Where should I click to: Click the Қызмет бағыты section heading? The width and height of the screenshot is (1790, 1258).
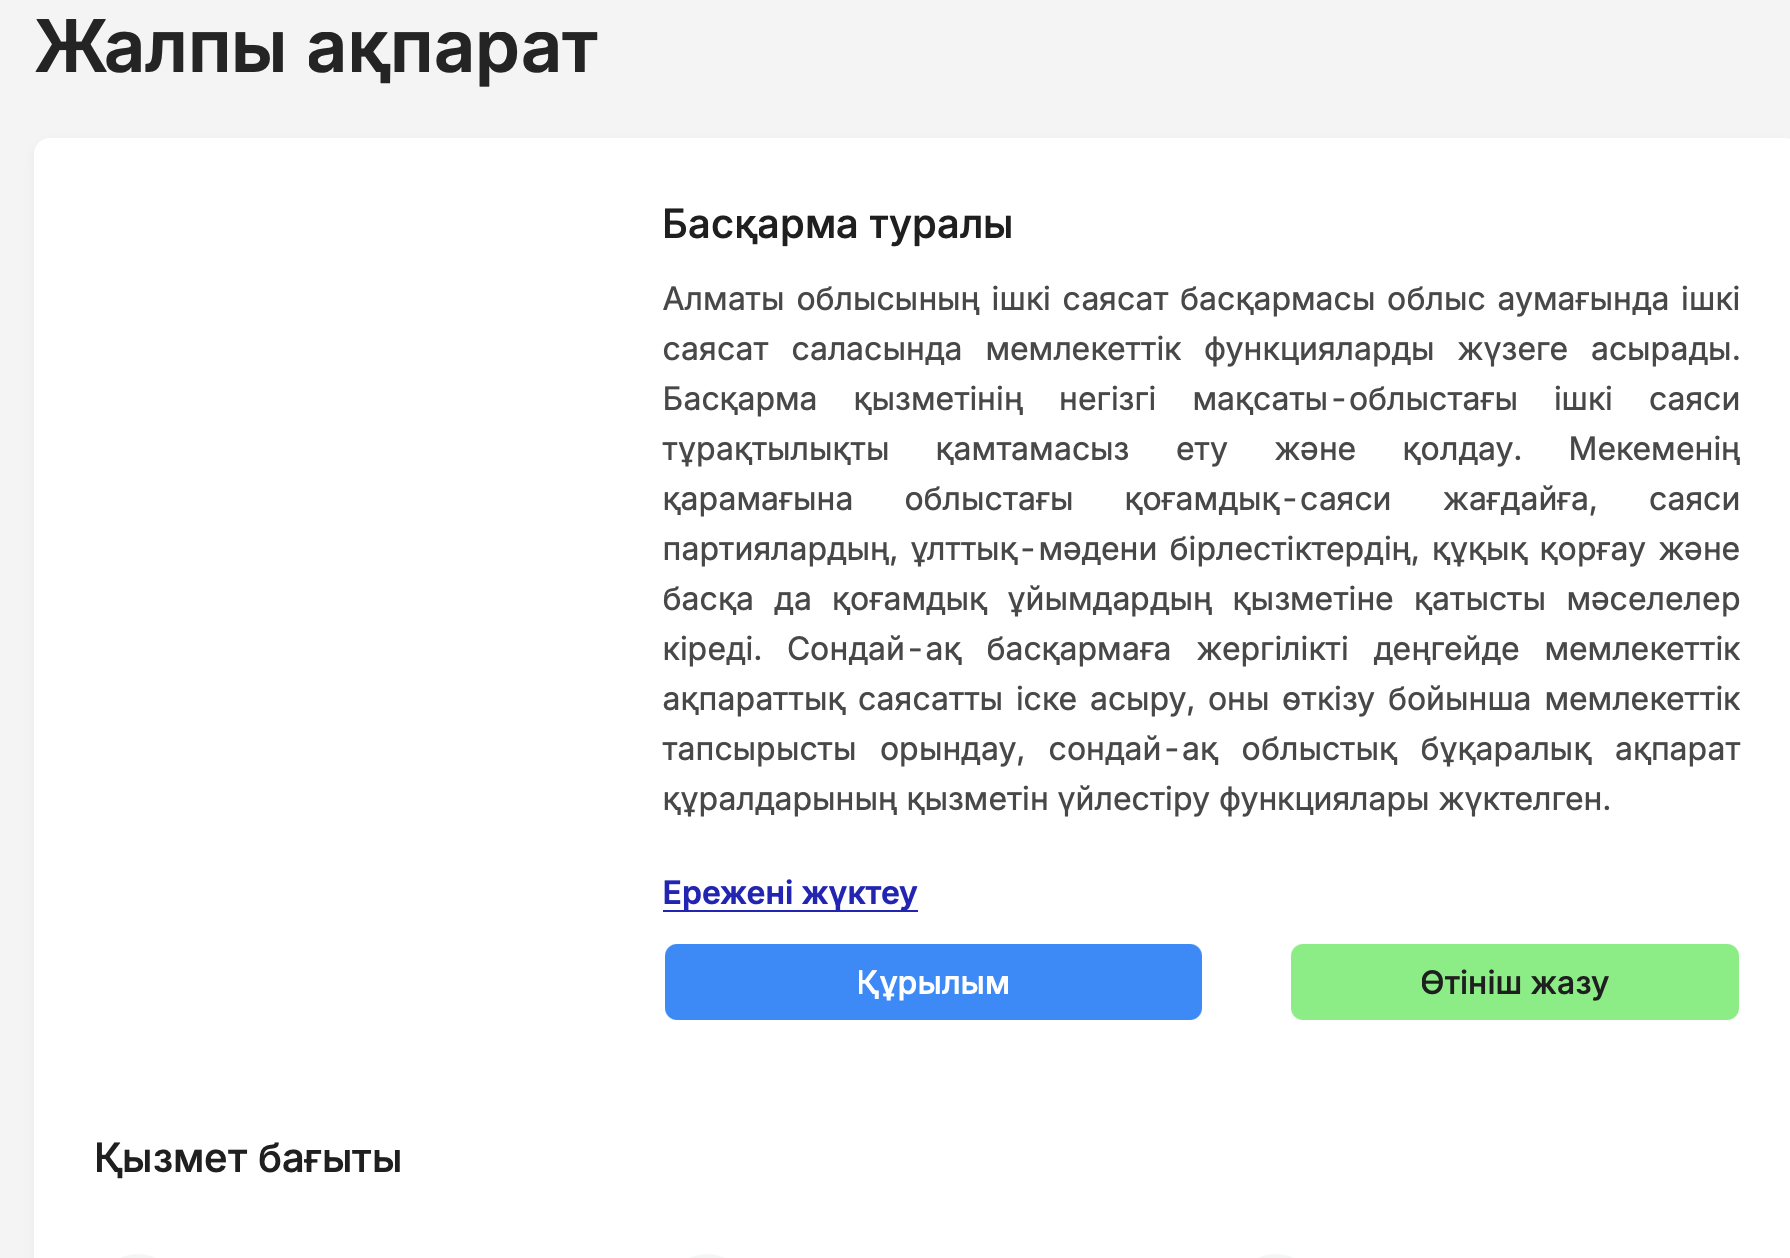click(247, 1158)
